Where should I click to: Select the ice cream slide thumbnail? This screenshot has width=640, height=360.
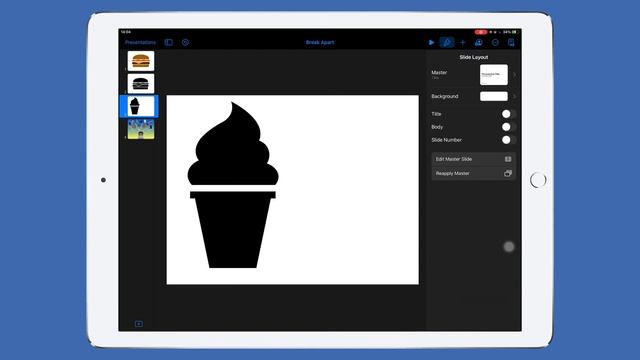[x=141, y=106]
